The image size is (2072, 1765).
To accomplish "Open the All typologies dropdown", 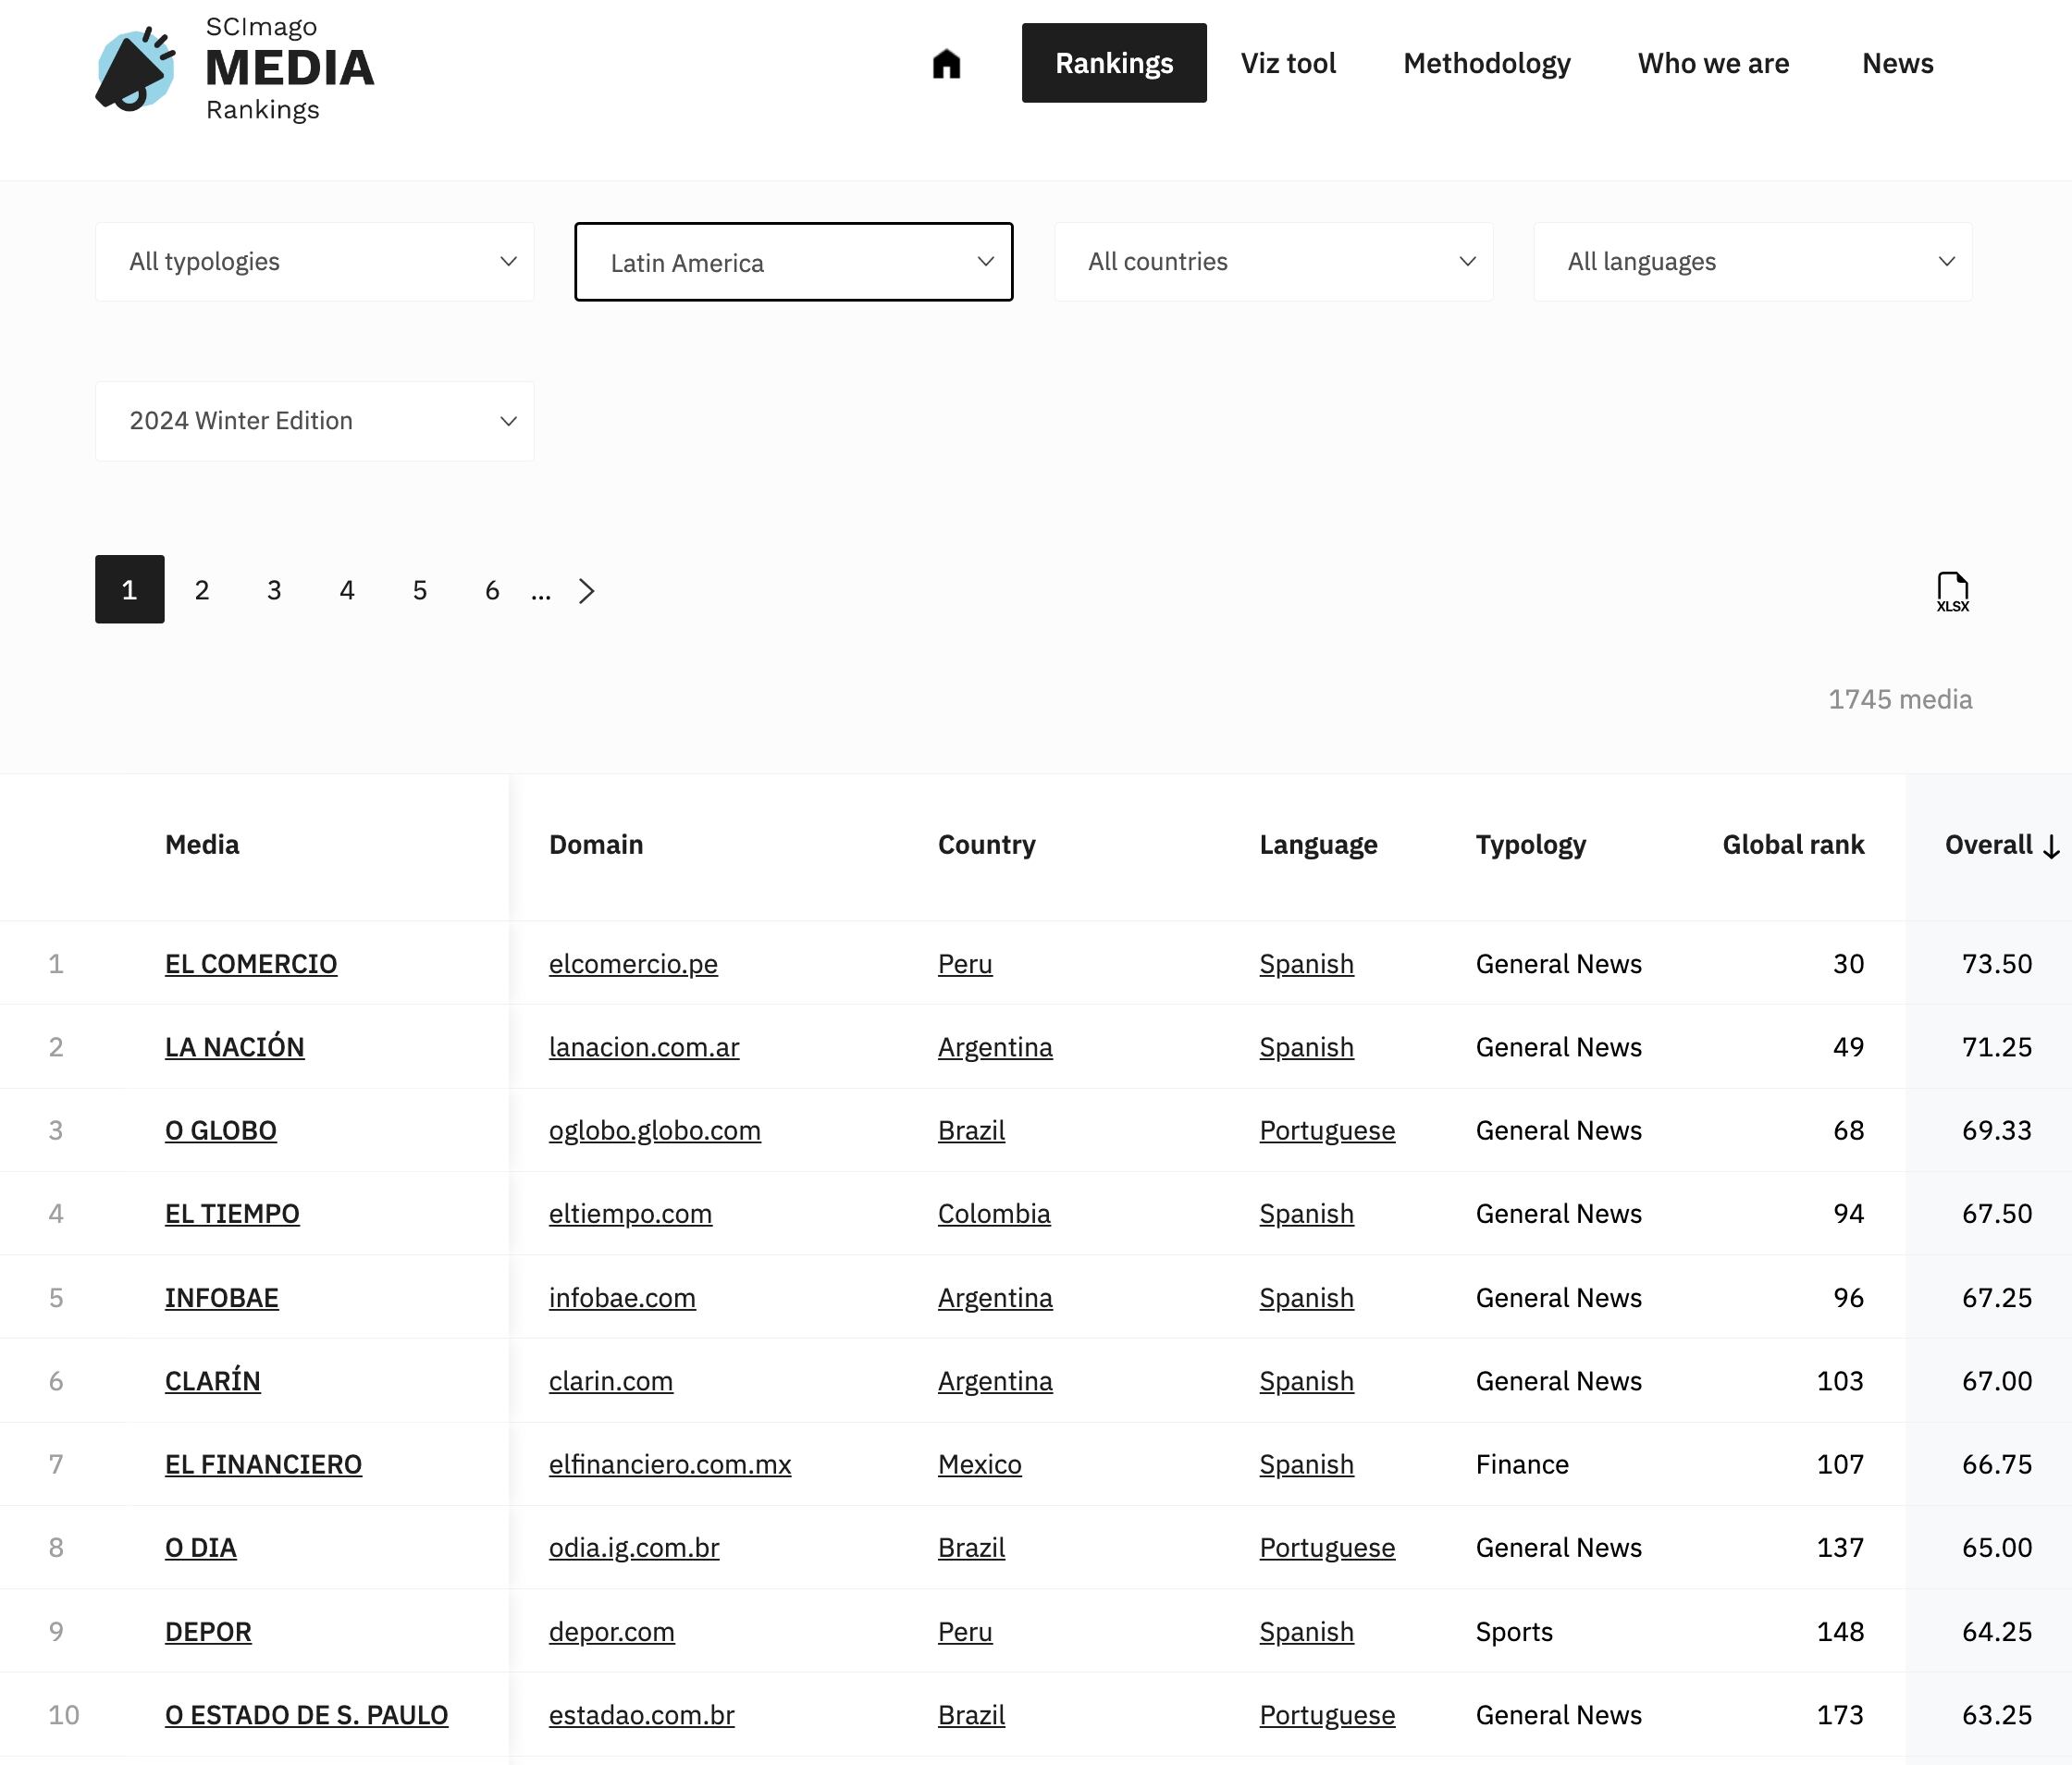I will click(313, 261).
